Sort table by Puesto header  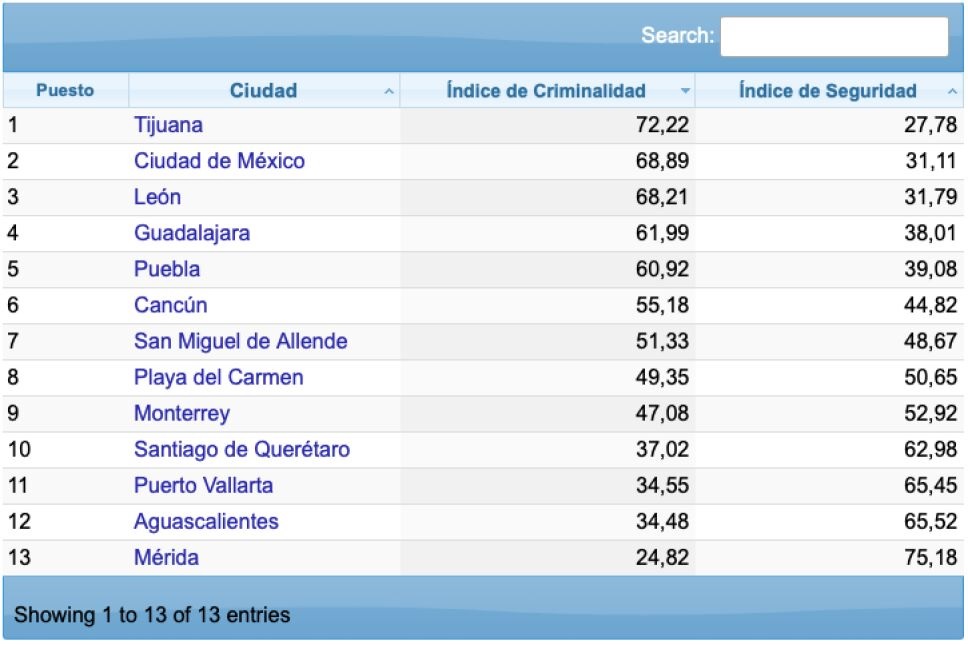(65, 90)
